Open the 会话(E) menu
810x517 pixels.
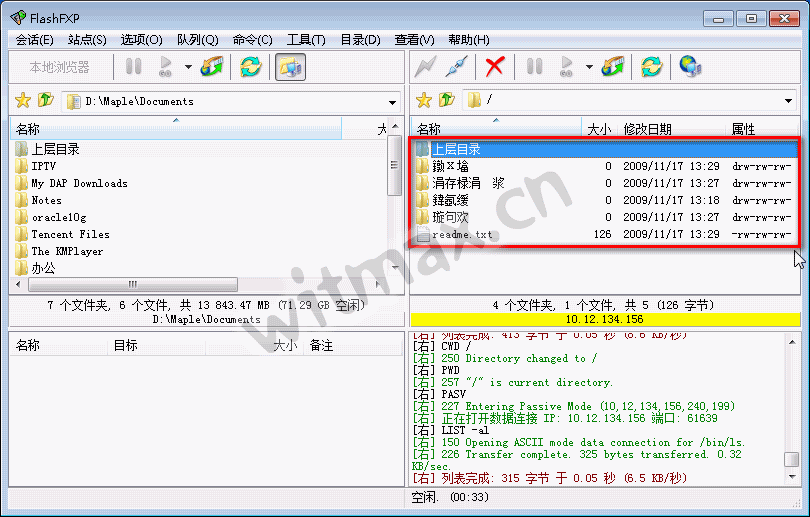pyautogui.click(x=34, y=40)
